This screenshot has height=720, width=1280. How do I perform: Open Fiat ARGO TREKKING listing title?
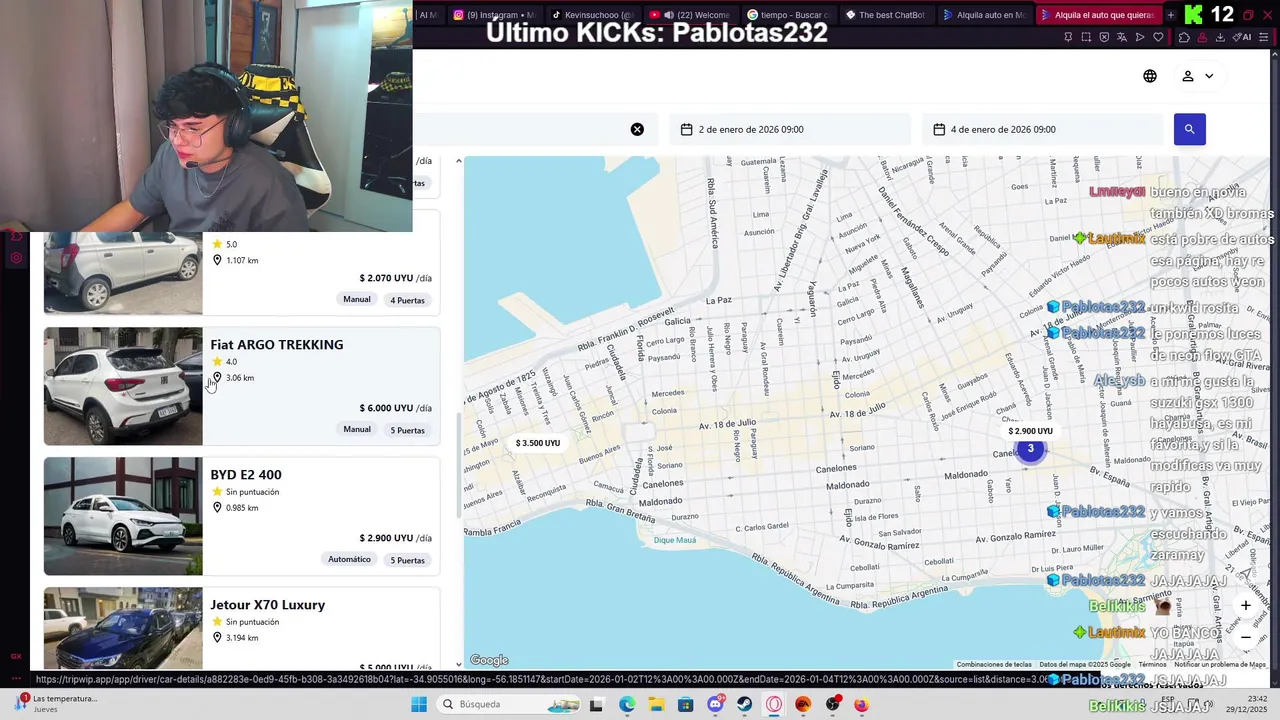pyautogui.click(x=277, y=344)
